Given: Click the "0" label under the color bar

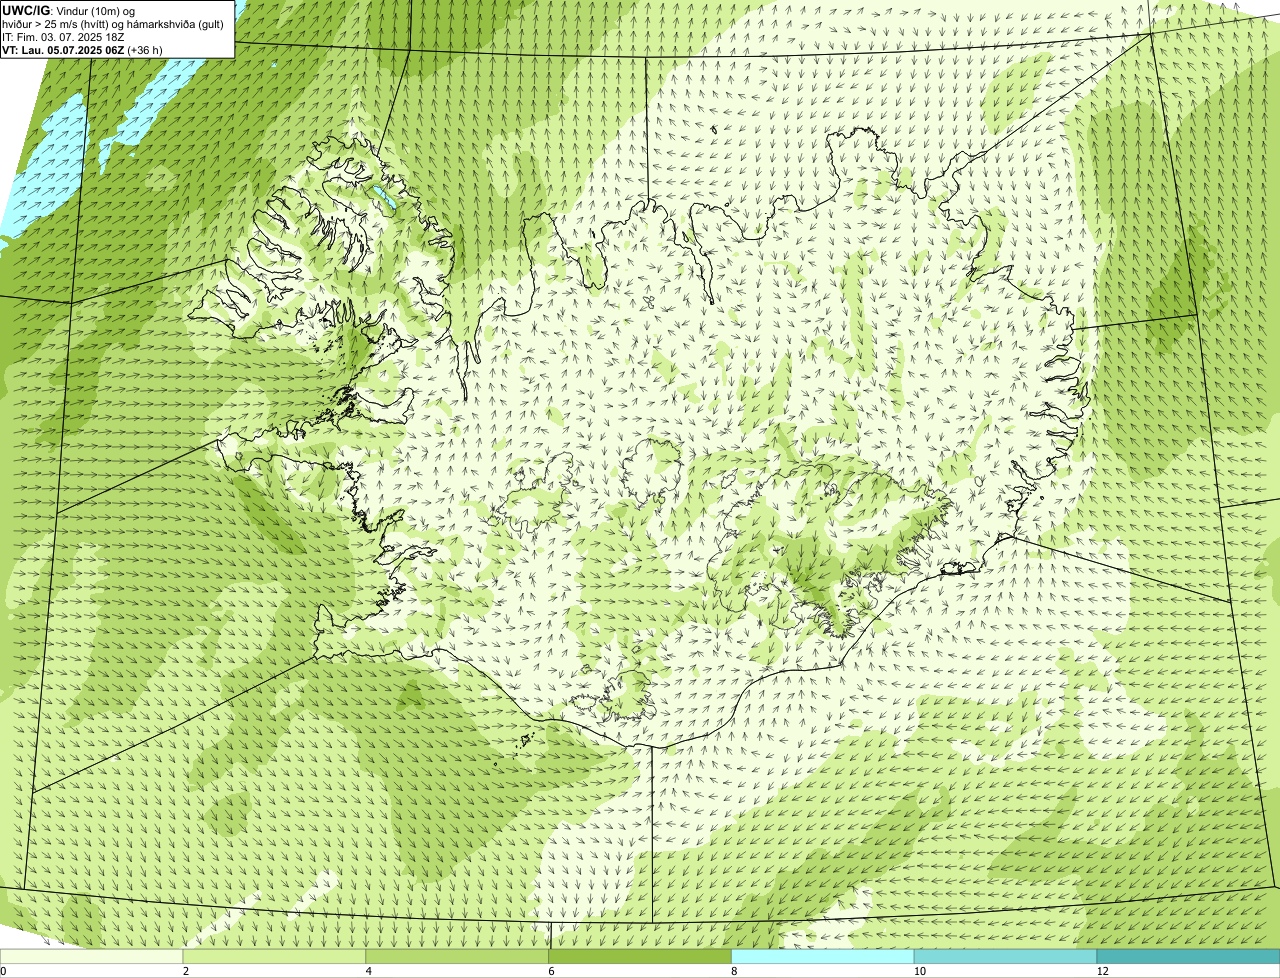Looking at the screenshot, I should pos(3,971).
